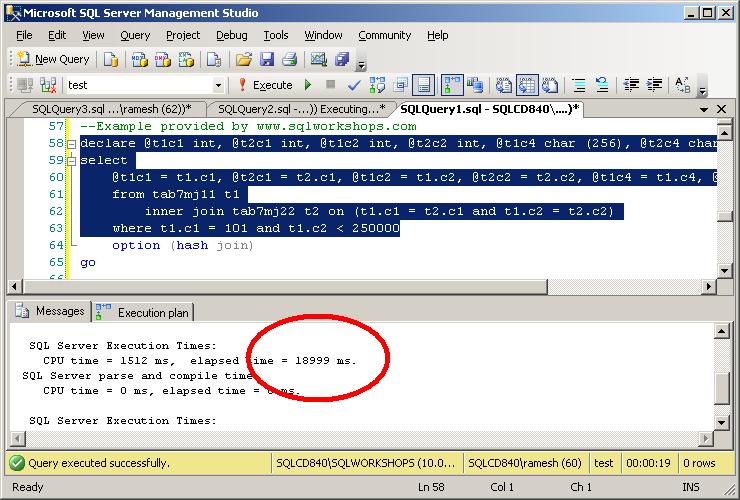Click the Connect icon in SQL Editor toolbar
This screenshot has width=740, height=500.
(25, 85)
